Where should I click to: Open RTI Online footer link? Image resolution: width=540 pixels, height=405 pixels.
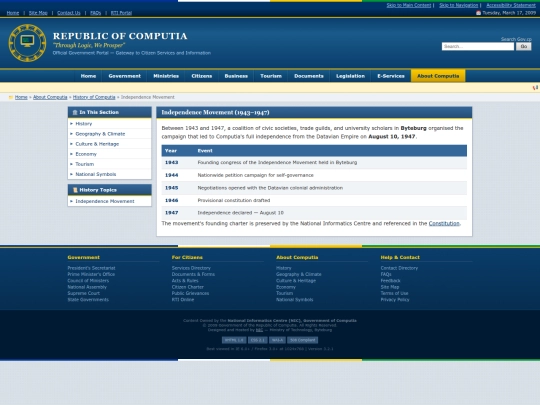point(183,300)
